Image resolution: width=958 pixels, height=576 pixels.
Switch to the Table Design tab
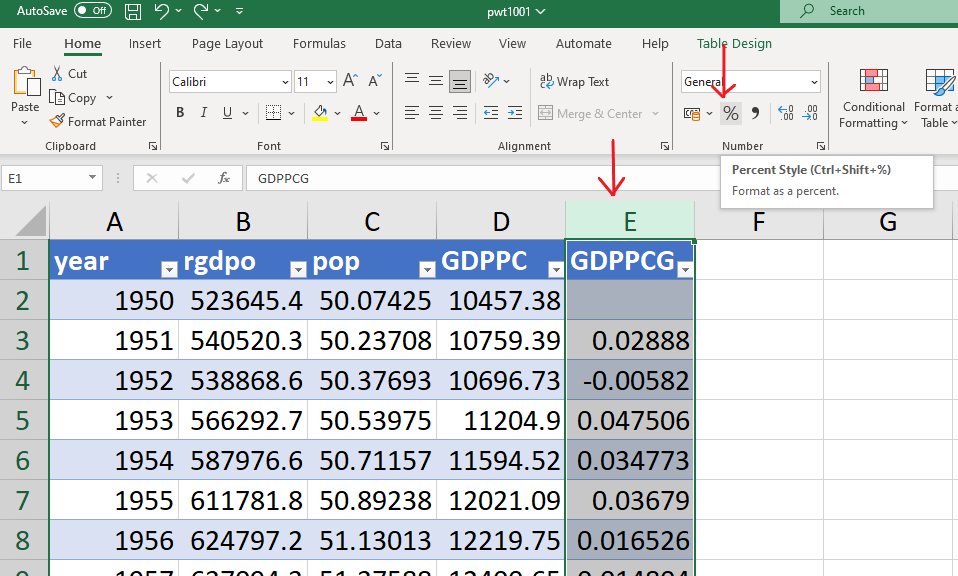(734, 44)
